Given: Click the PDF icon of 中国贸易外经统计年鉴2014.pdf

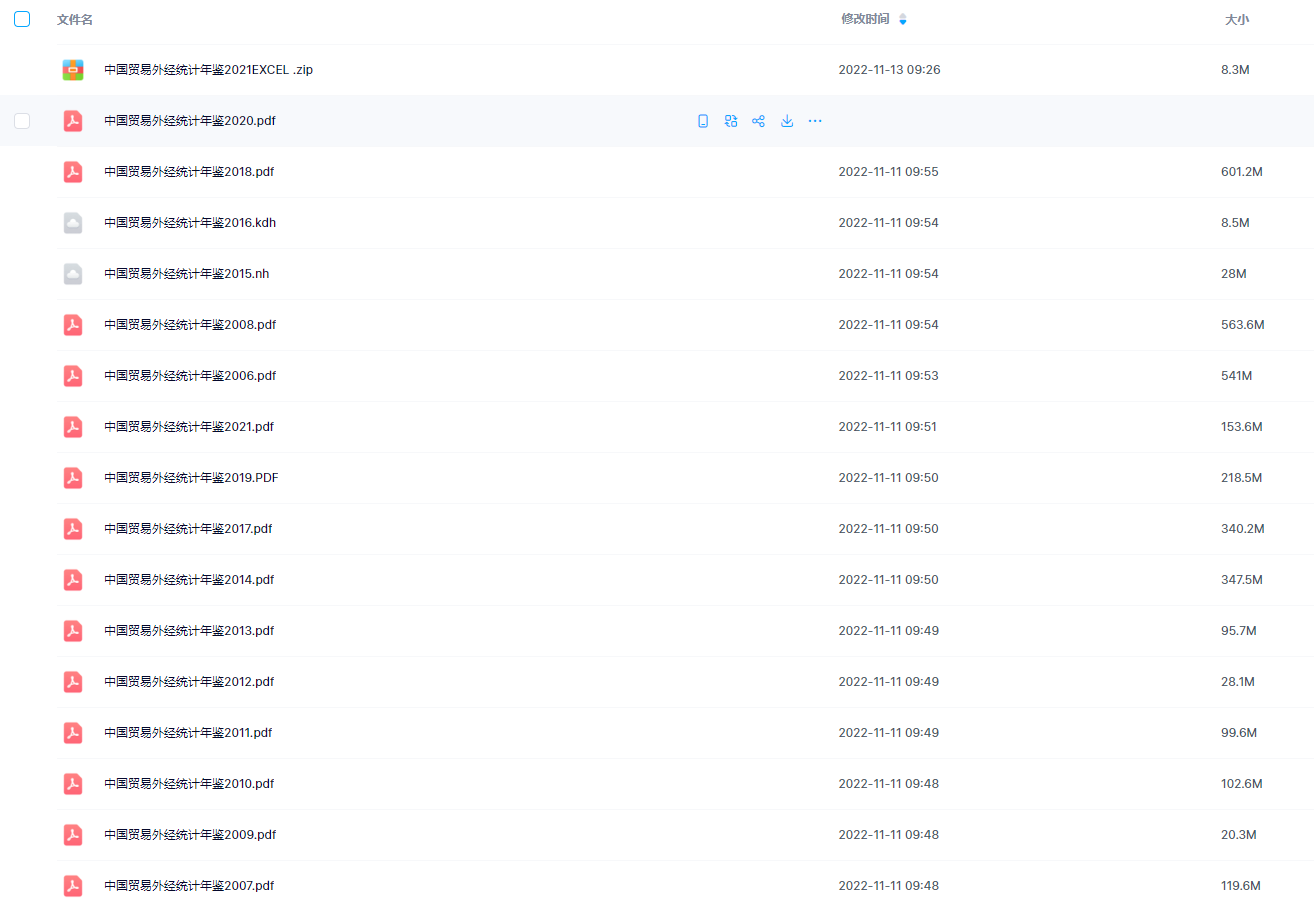Looking at the screenshot, I should click(x=73, y=580).
